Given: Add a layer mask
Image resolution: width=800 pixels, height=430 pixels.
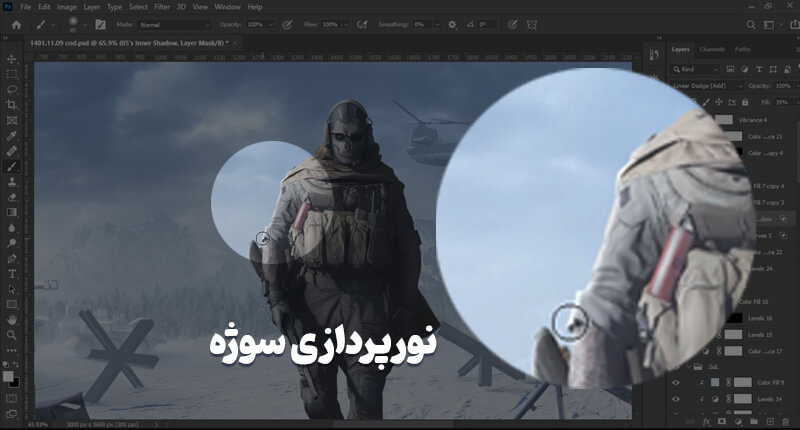Looking at the screenshot, I should [721, 422].
